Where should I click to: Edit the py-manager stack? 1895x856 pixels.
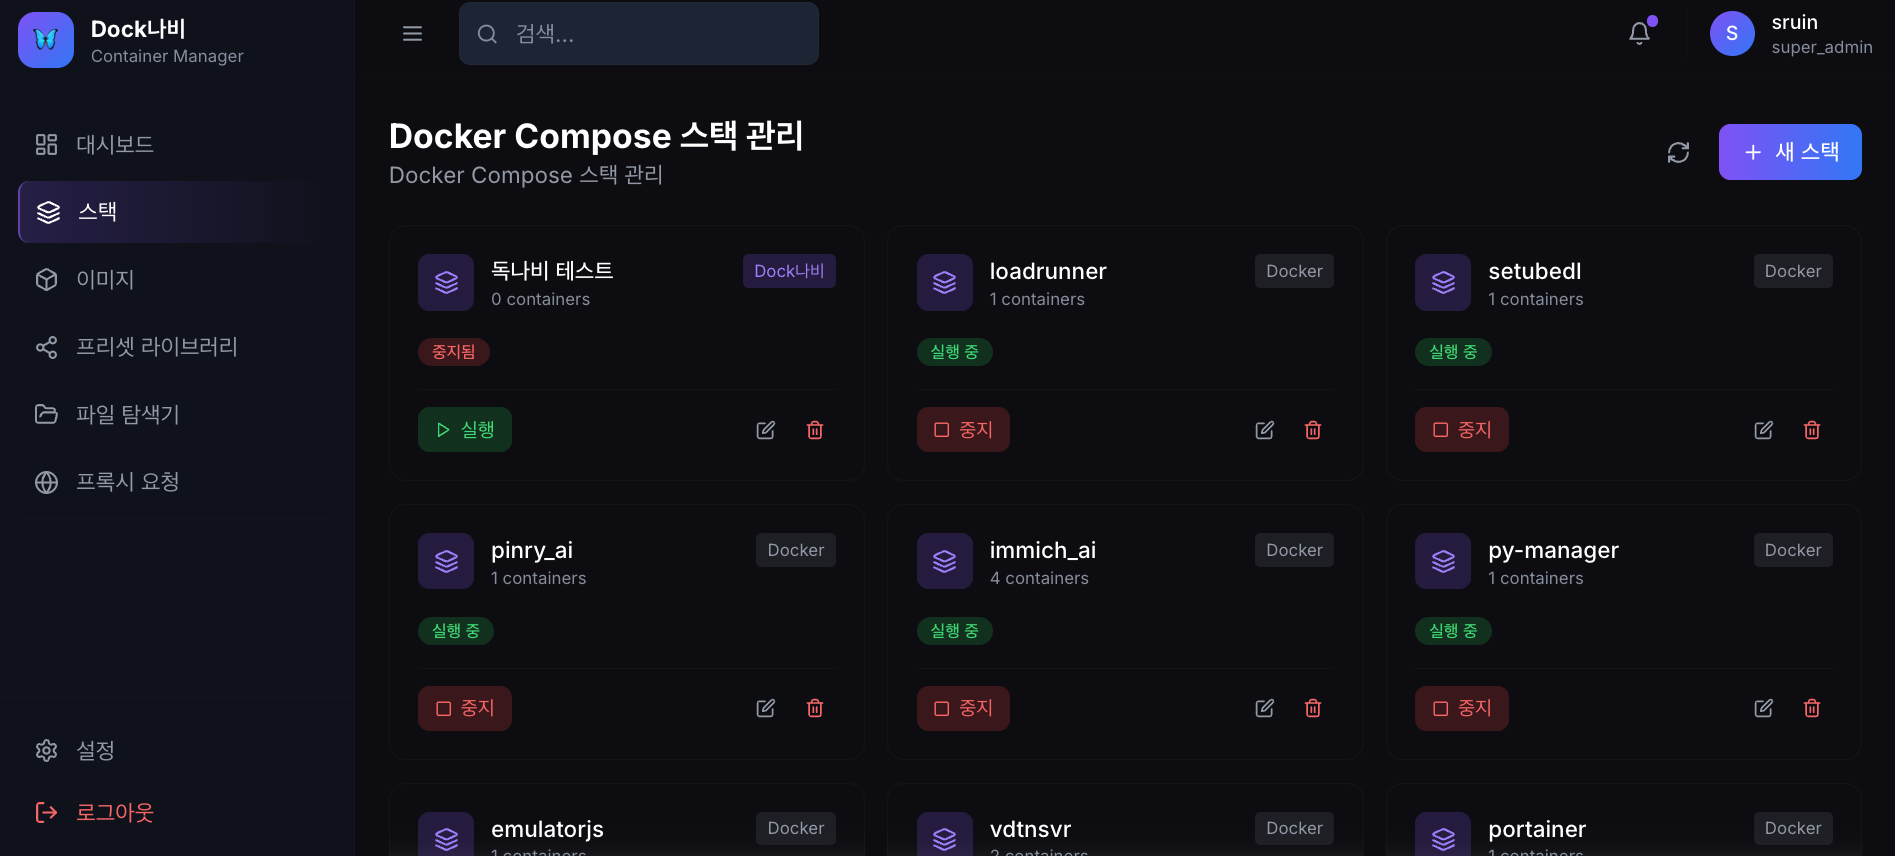(x=1762, y=707)
